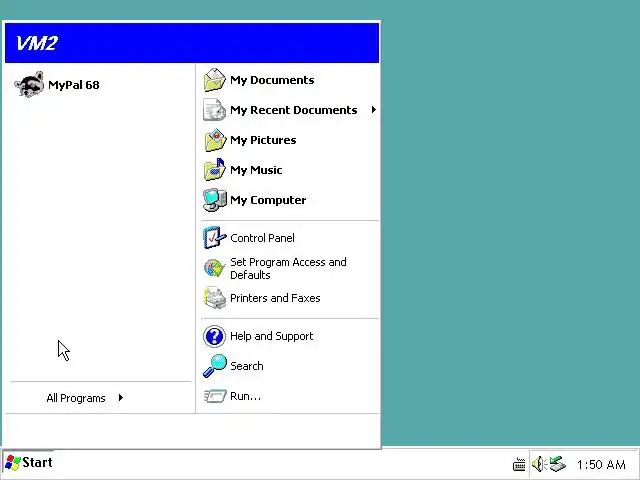Open Printers and Faxes
The image size is (640, 480).
(x=290, y=298)
